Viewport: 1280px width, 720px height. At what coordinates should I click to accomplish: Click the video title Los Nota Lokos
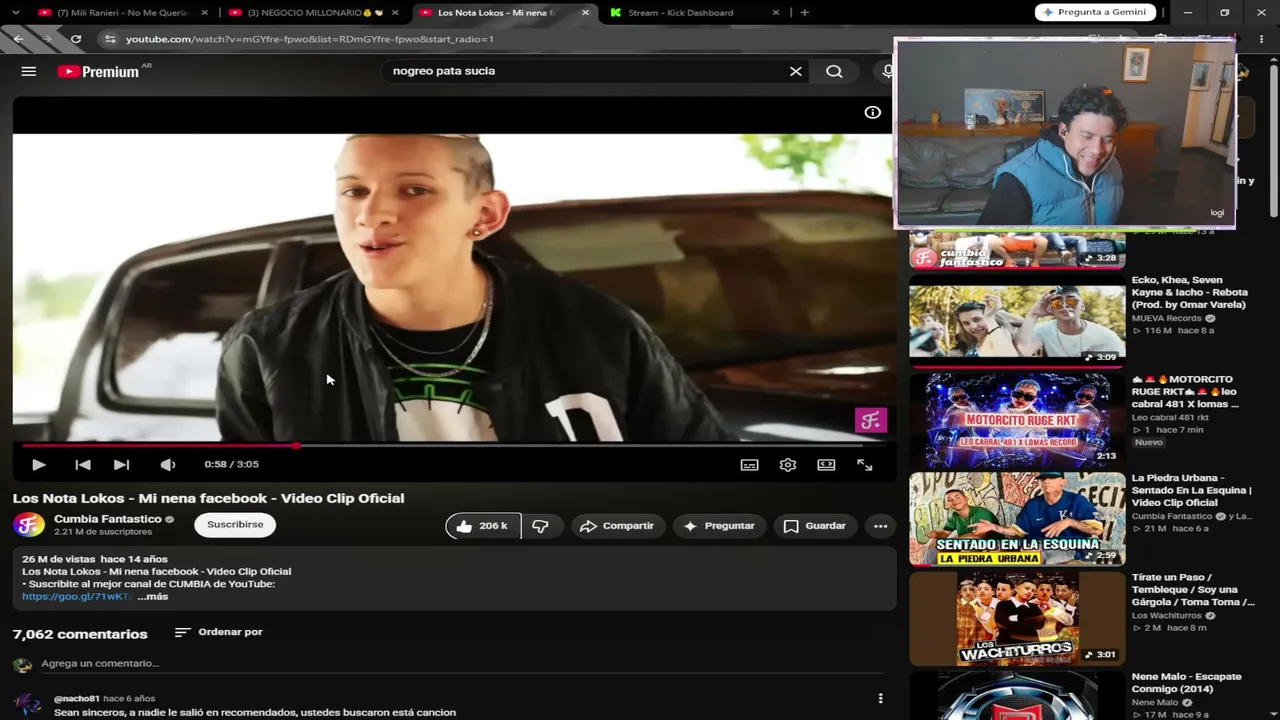click(209, 498)
